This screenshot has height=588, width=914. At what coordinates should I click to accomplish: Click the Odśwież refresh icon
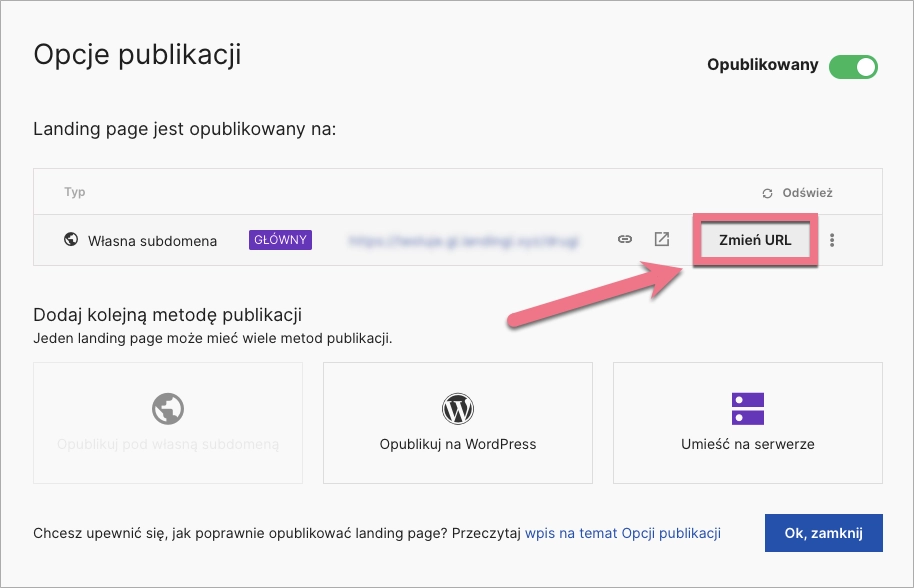tap(768, 193)
